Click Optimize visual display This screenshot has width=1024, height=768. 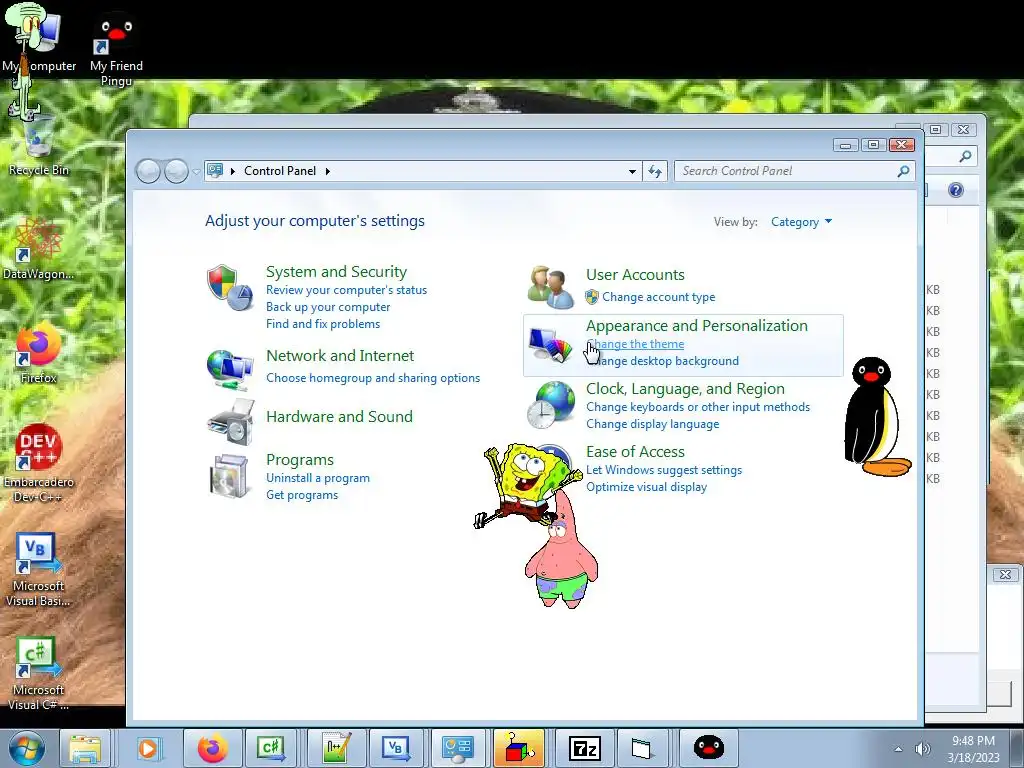[x=646, y=487]
